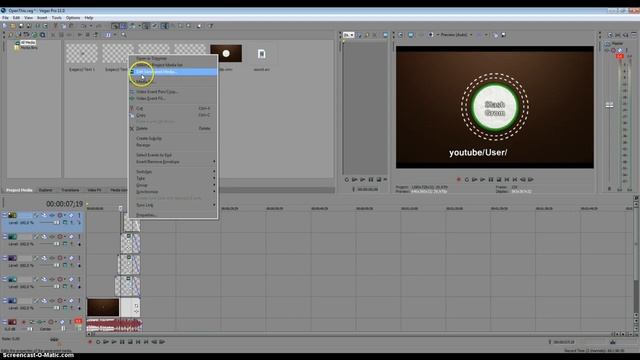Open the Options menu
The image size is (640, 360).
point(73,18)
